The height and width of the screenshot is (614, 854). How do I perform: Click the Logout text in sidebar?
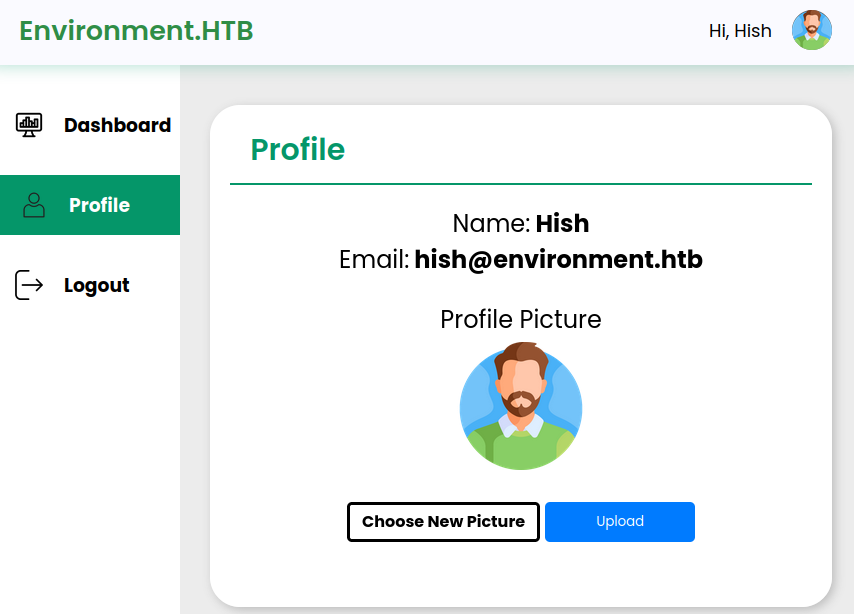(x=97, y=285)
